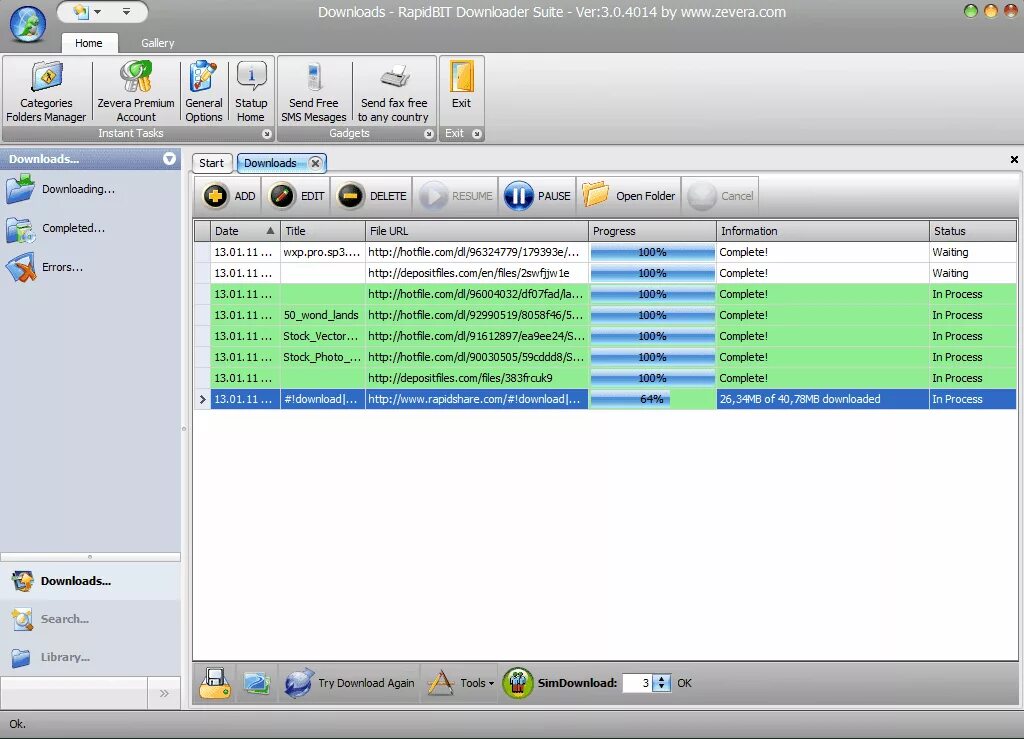
Task: Click the depositfiles.com/en/files/2swfjjw1e URL
Action: pyautogui.click(x=469, y=274)
